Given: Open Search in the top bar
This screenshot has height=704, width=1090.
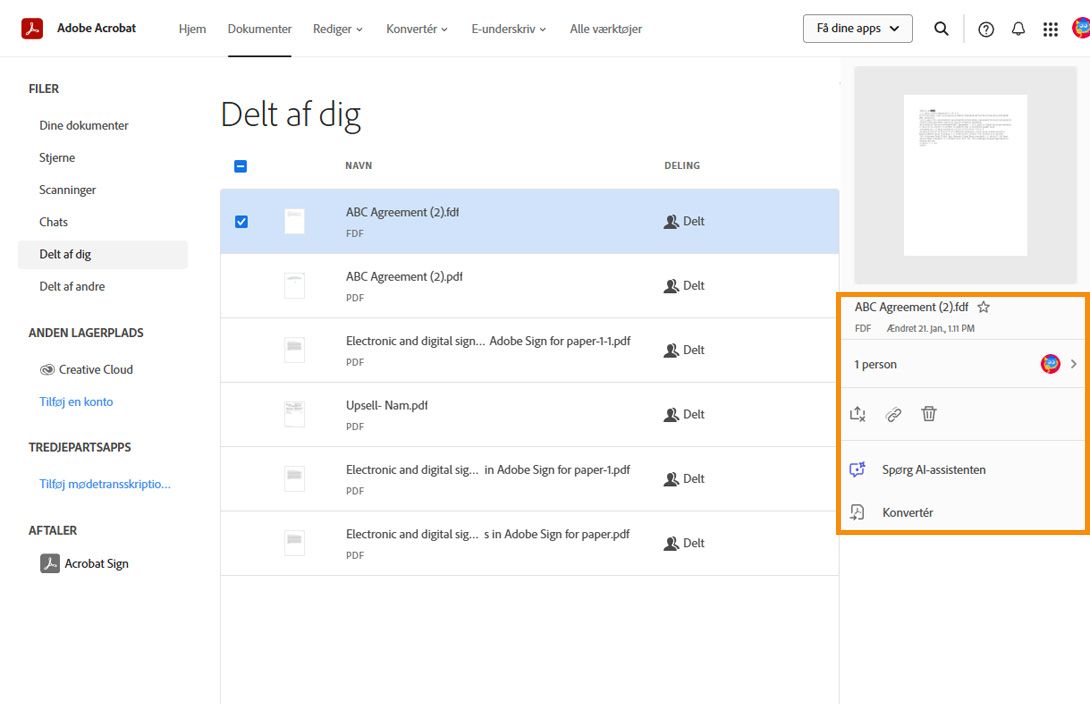Looking at the screenshot, I should [941, 29].
